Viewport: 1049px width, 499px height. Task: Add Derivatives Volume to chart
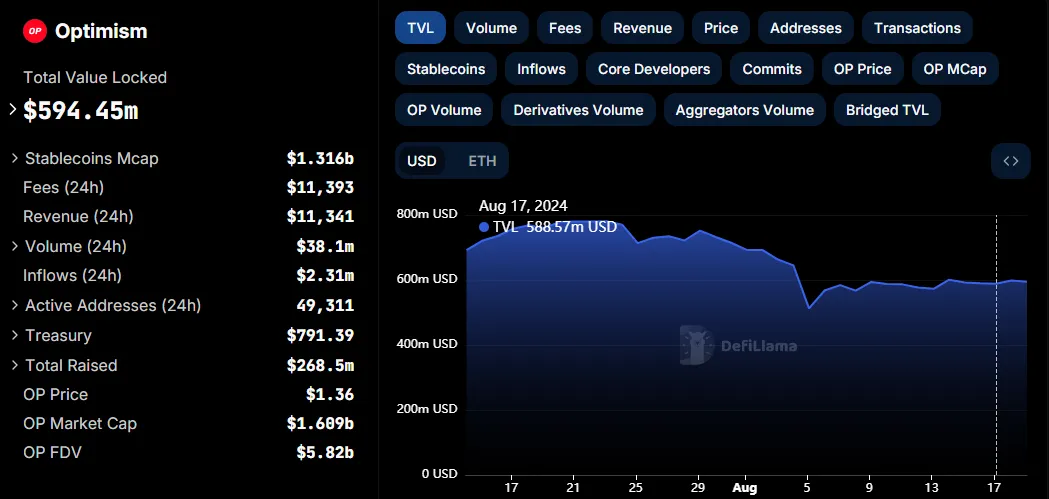tap(578, 110)
